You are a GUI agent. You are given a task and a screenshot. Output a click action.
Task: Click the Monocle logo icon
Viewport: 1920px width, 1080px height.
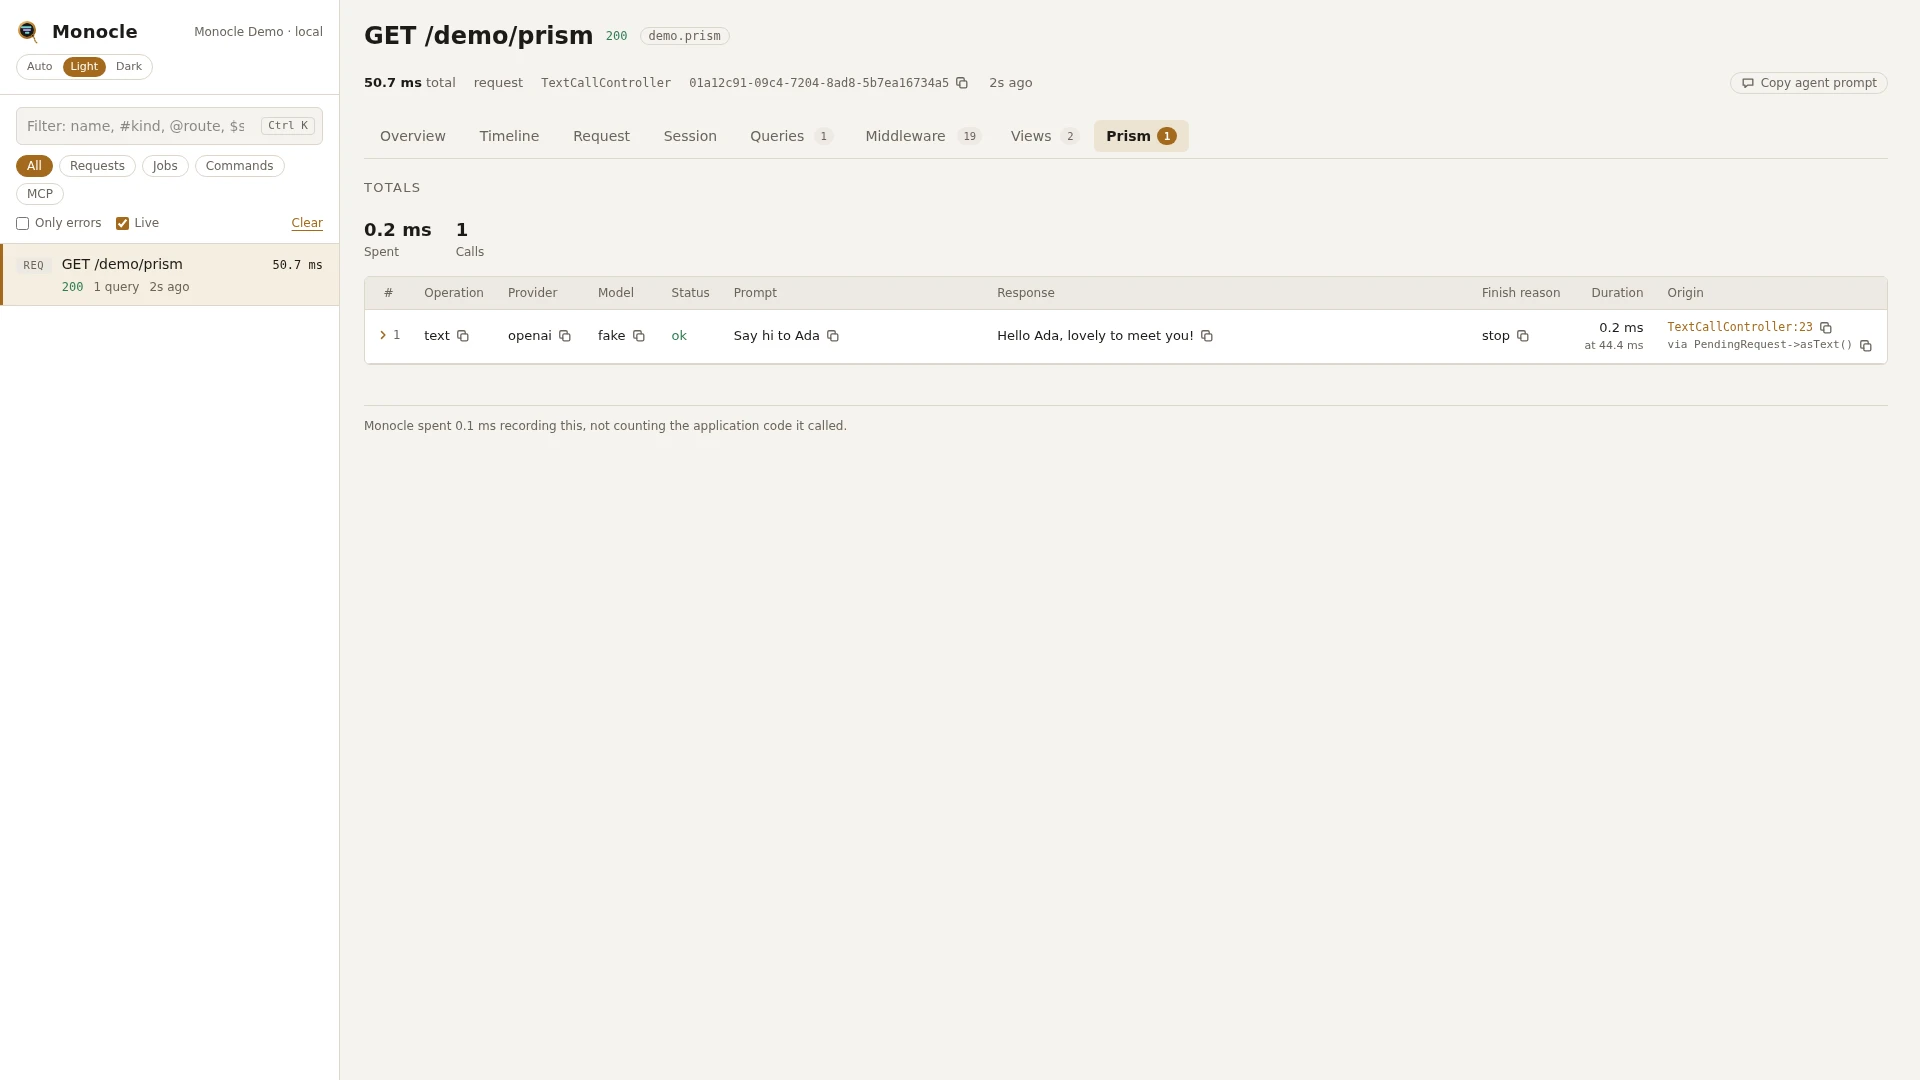[28, 32]
